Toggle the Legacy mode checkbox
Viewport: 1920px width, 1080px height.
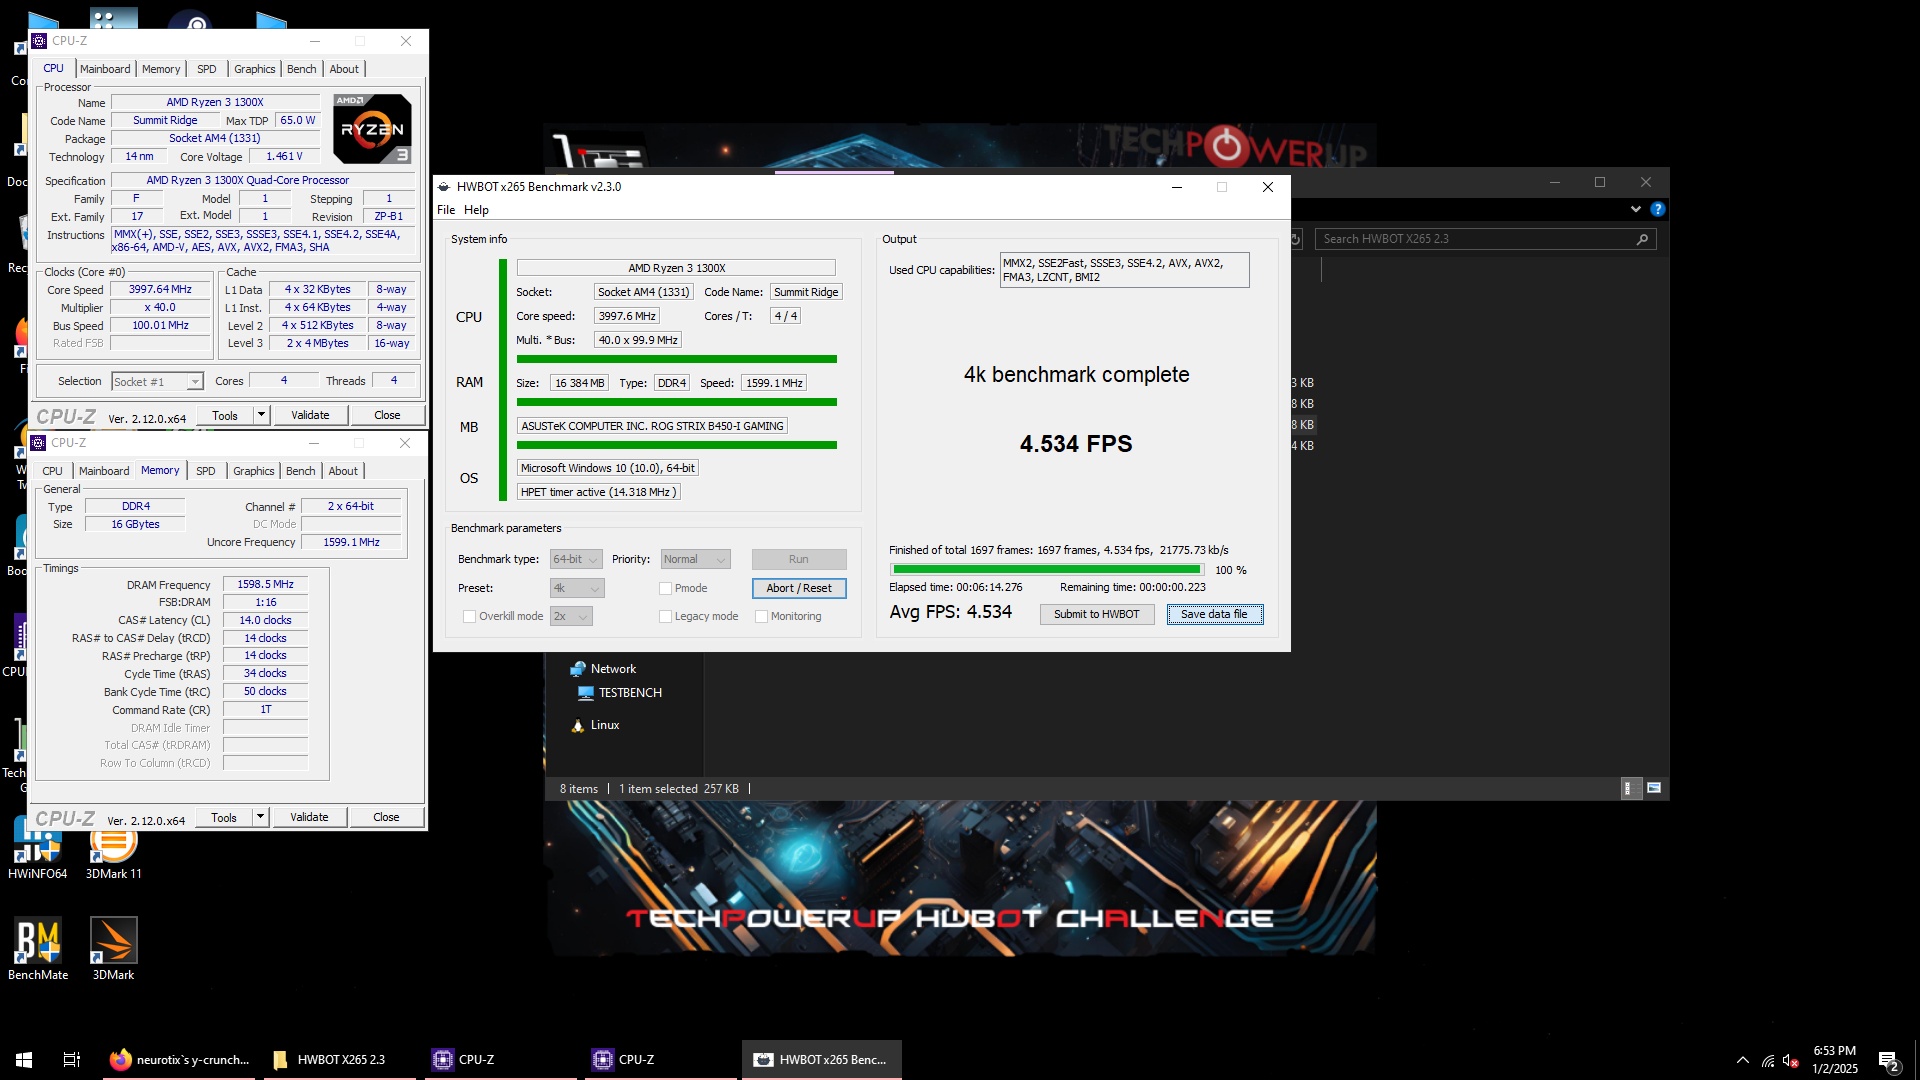coord(665,616)
